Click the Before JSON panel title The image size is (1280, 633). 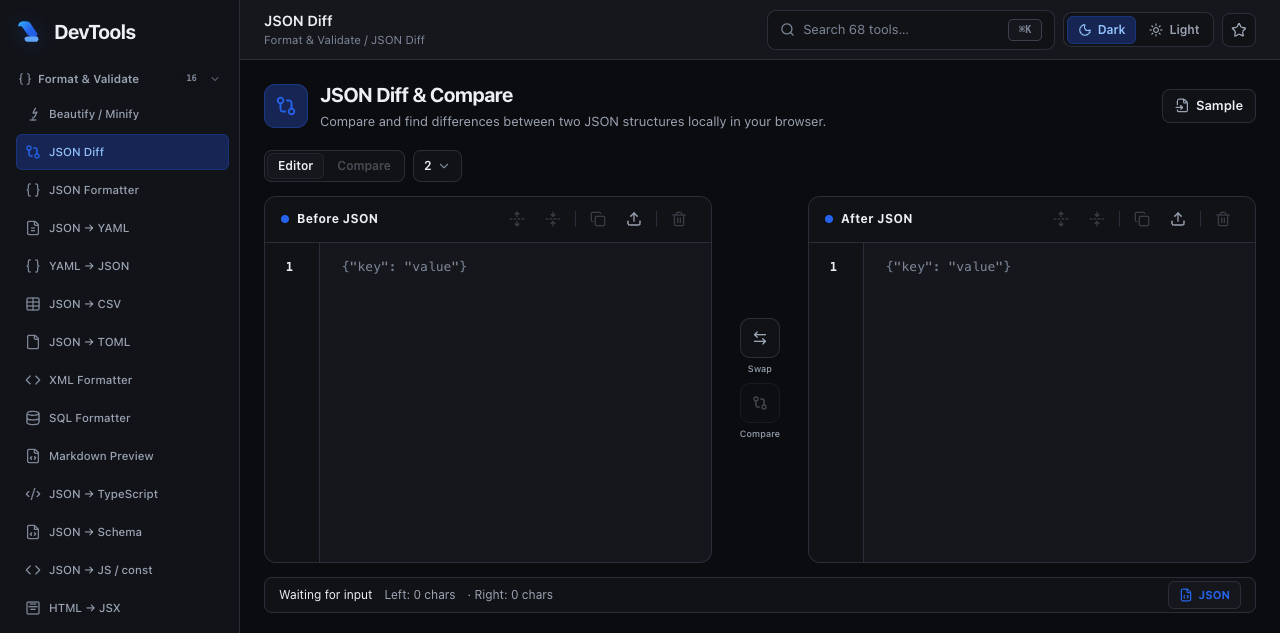[x=337, y=219]
